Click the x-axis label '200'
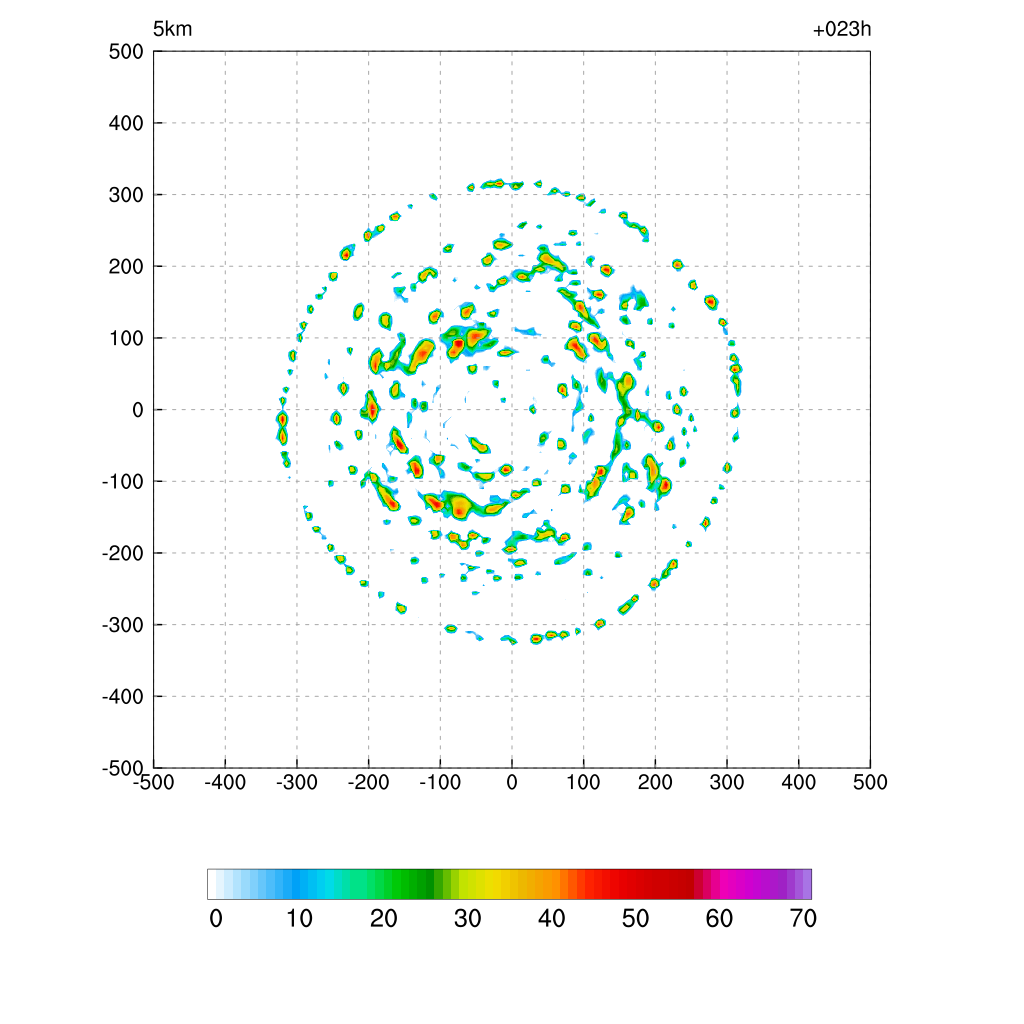 pyautogui.click(x=655, y=782)
